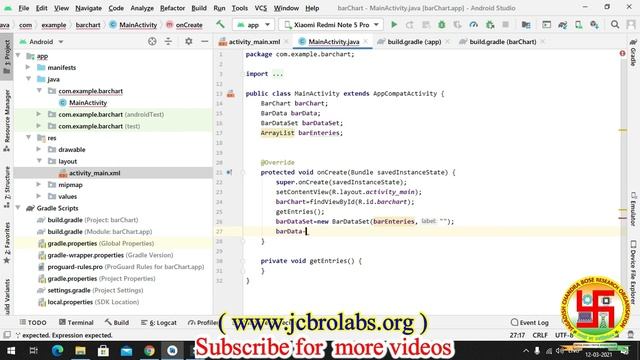Click the Make Project hammer icon
Screen dimensions: 640x360
(220, 25)
